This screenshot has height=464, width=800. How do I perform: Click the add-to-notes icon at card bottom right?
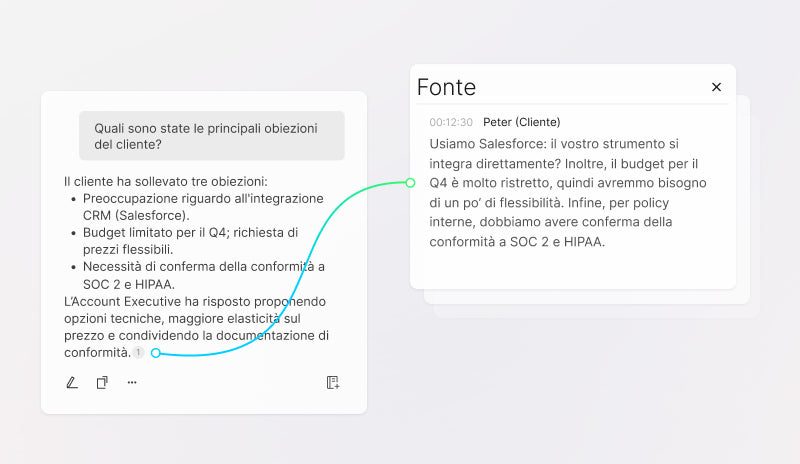pos(333,382)
